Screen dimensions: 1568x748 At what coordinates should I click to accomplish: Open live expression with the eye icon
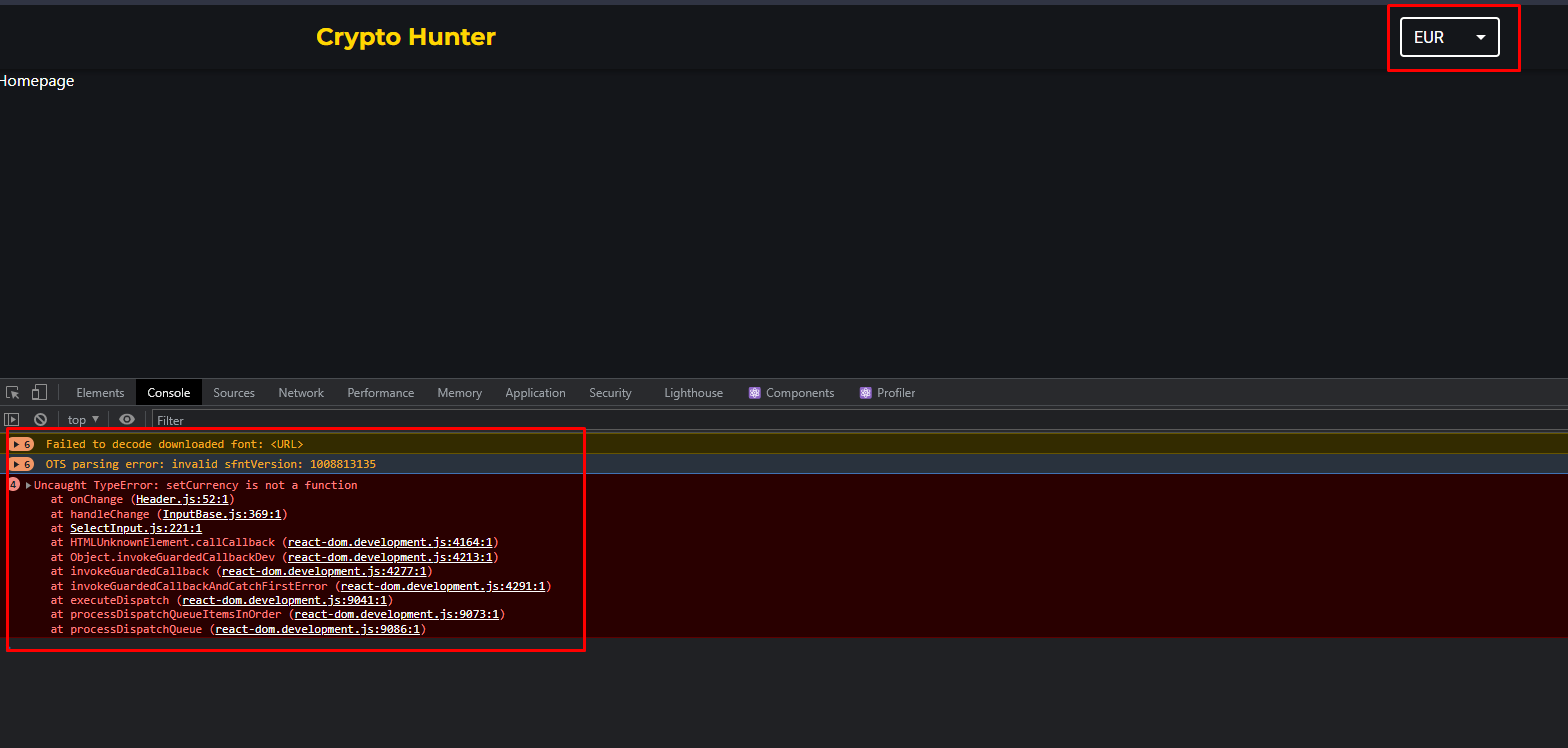tap(127, 420)
